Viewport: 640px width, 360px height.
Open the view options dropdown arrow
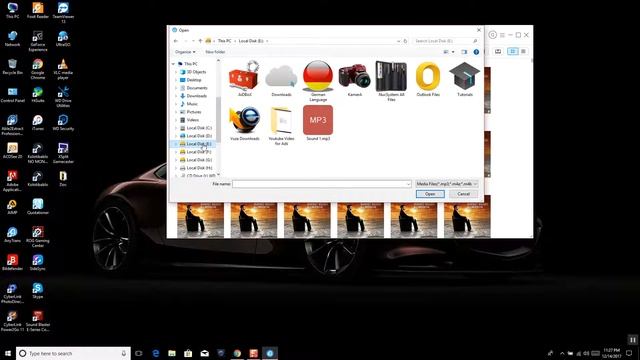tap(453, 52)
